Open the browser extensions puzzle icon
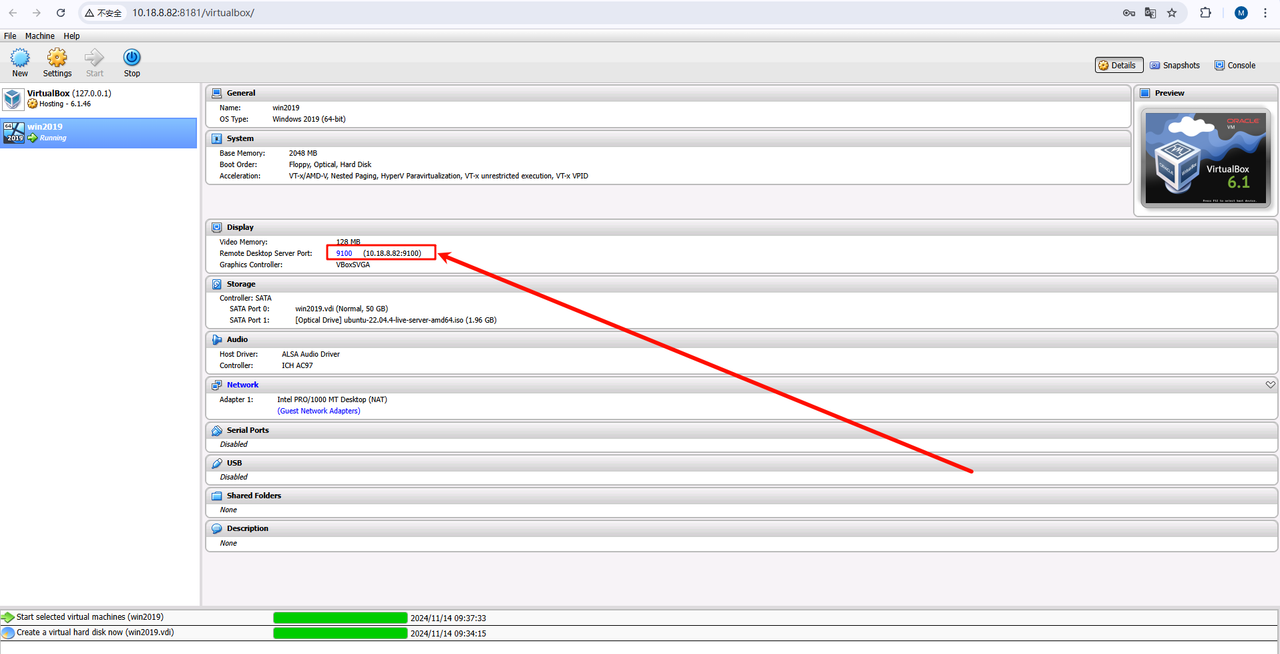 pyautogui.click(x=1205, y=13)
